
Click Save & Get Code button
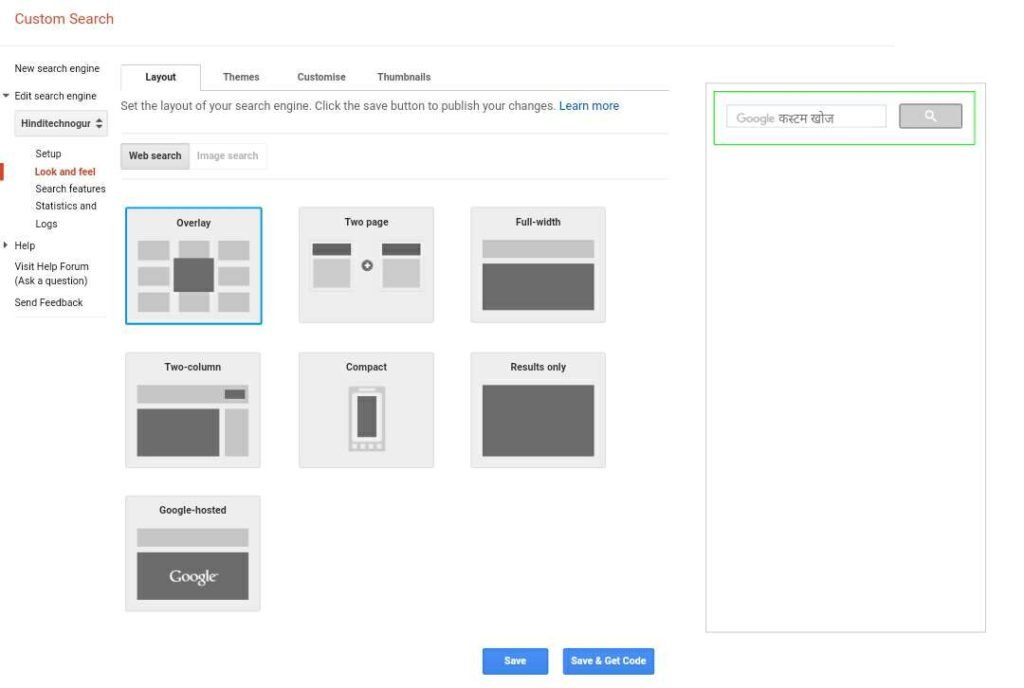pyautogui.click(x=608, y=661)
